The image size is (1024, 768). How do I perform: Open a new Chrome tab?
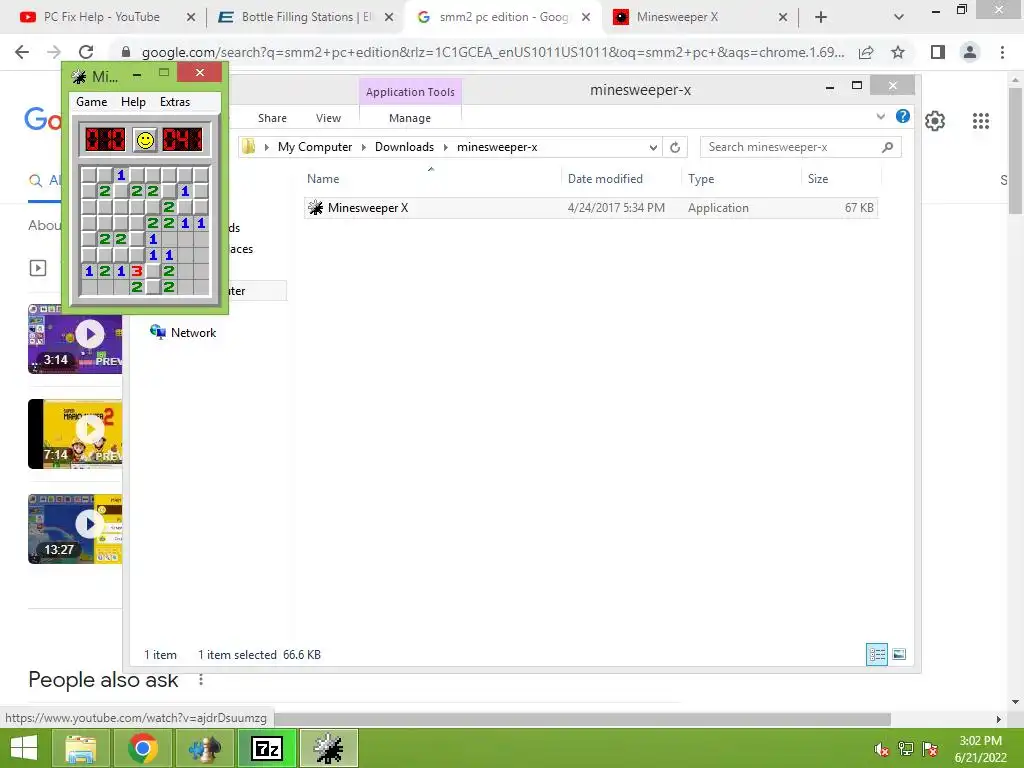821,17
